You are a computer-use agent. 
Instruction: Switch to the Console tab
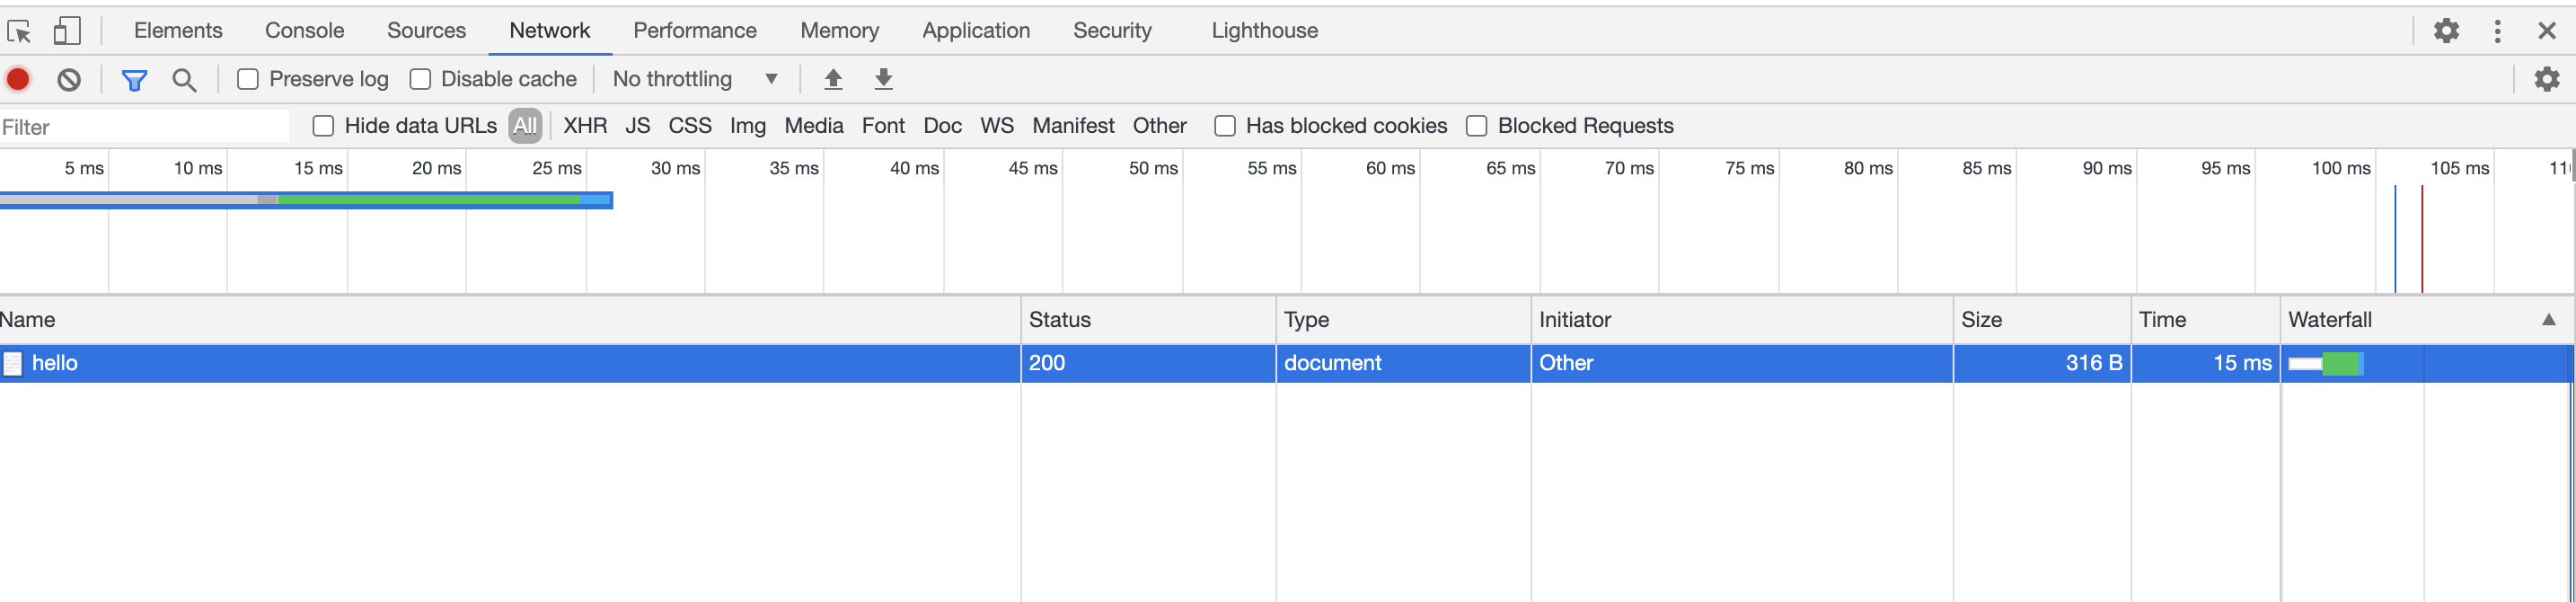[304, 31]
